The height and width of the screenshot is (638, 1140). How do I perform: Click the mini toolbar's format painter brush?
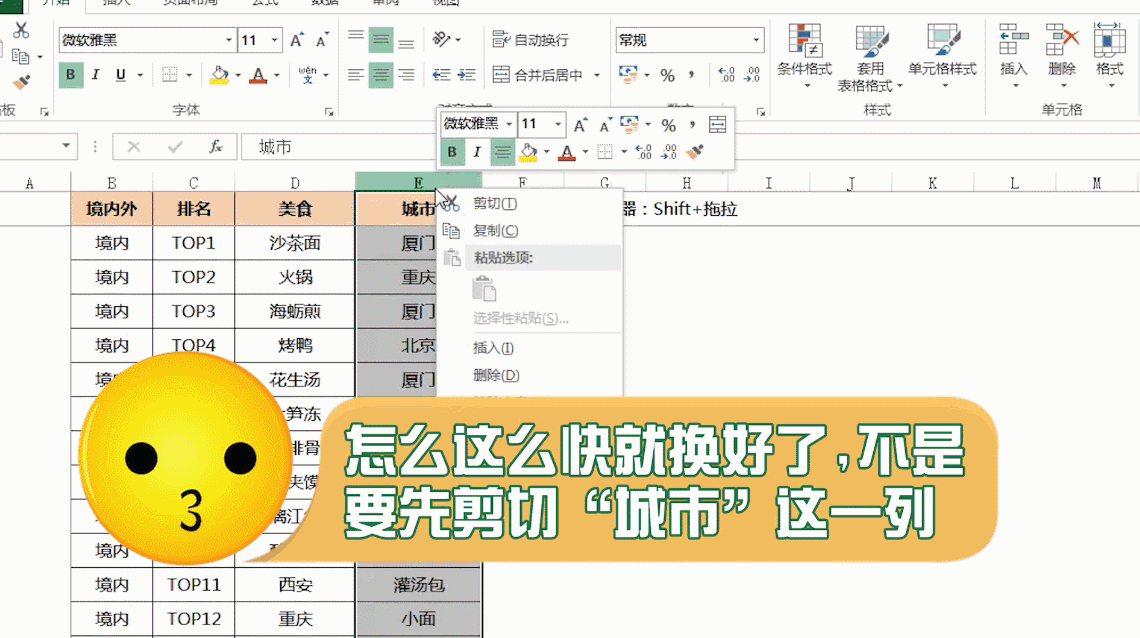pos(696,152)
